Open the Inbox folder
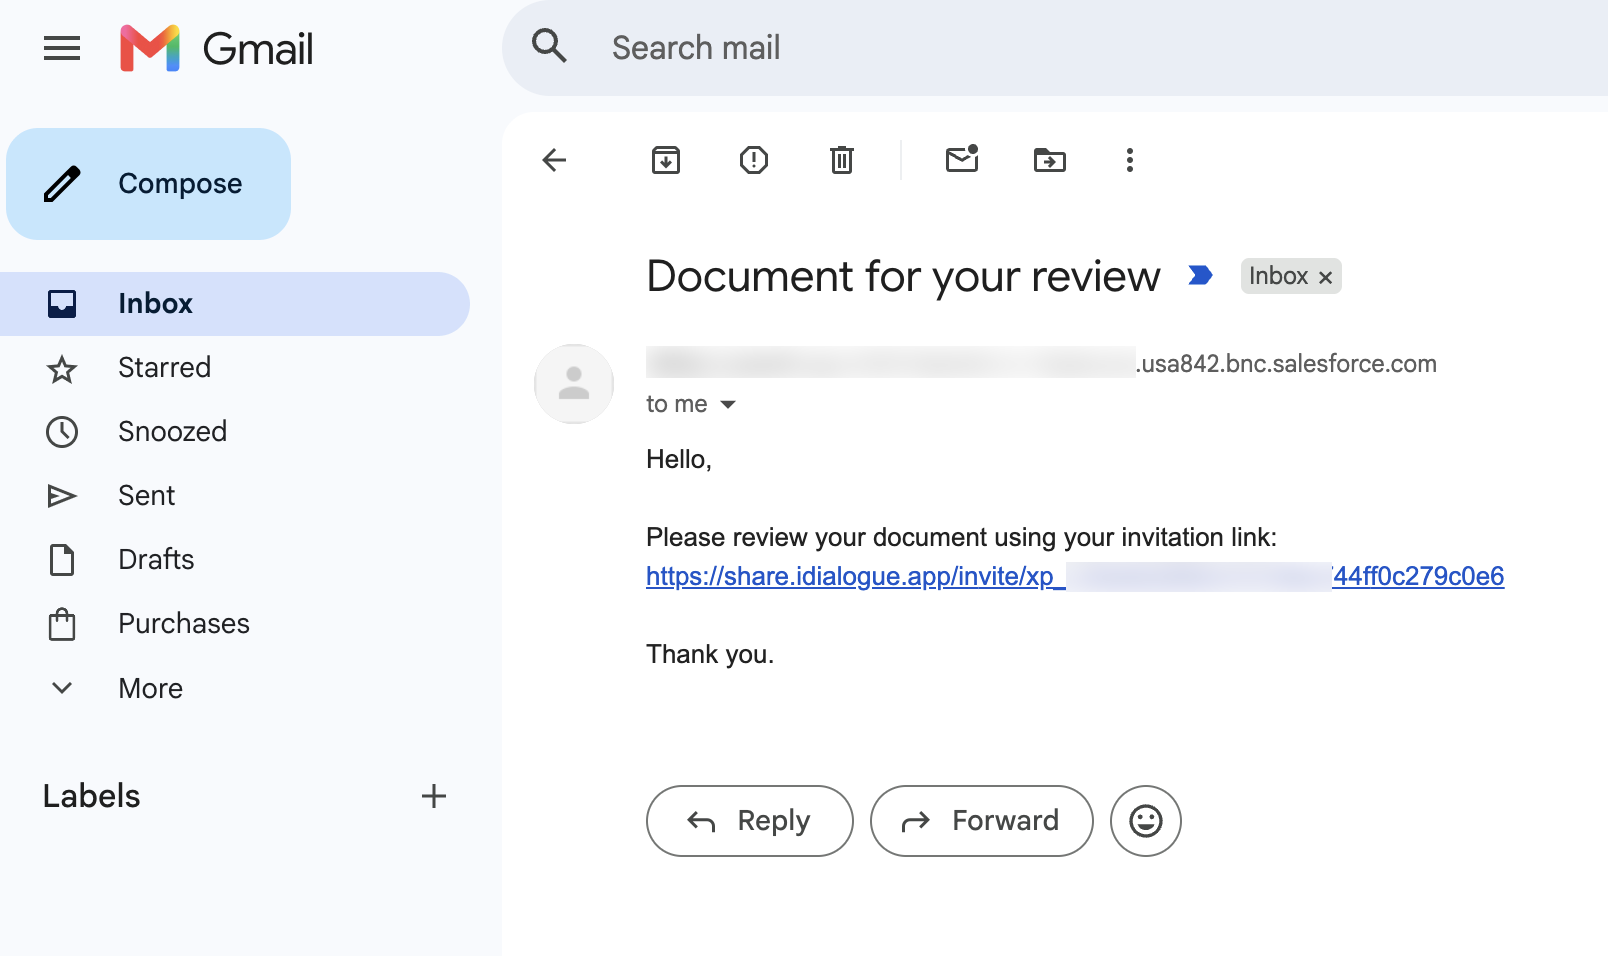 (235, 304)
